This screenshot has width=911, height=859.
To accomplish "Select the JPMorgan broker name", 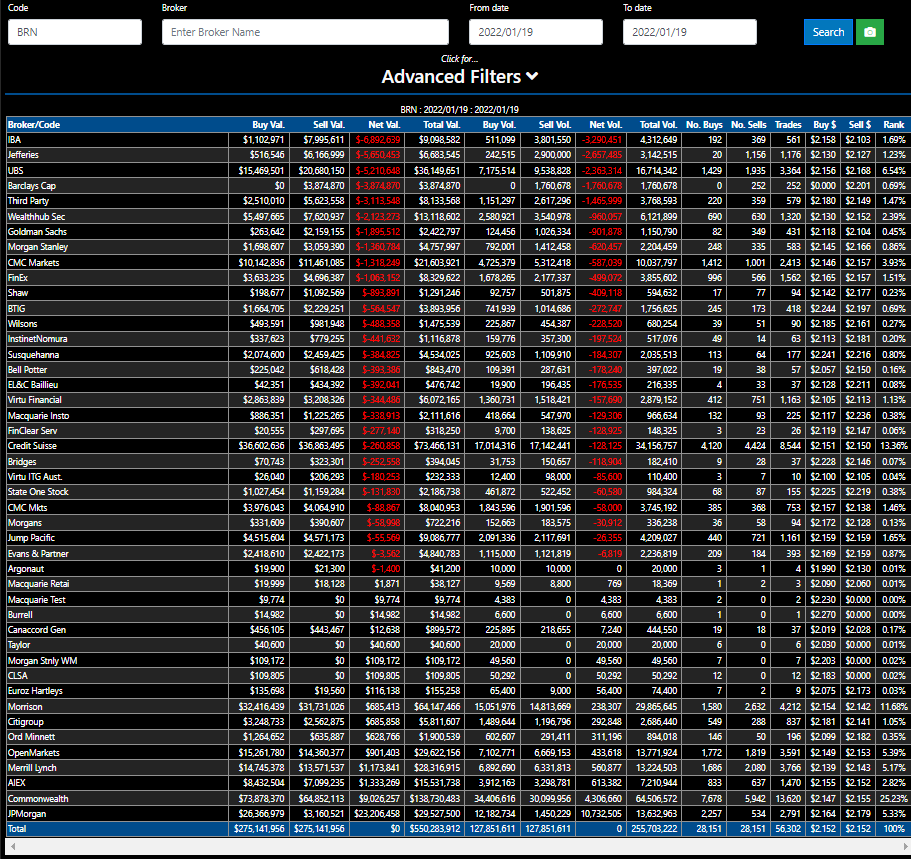I will coord(27,814).
